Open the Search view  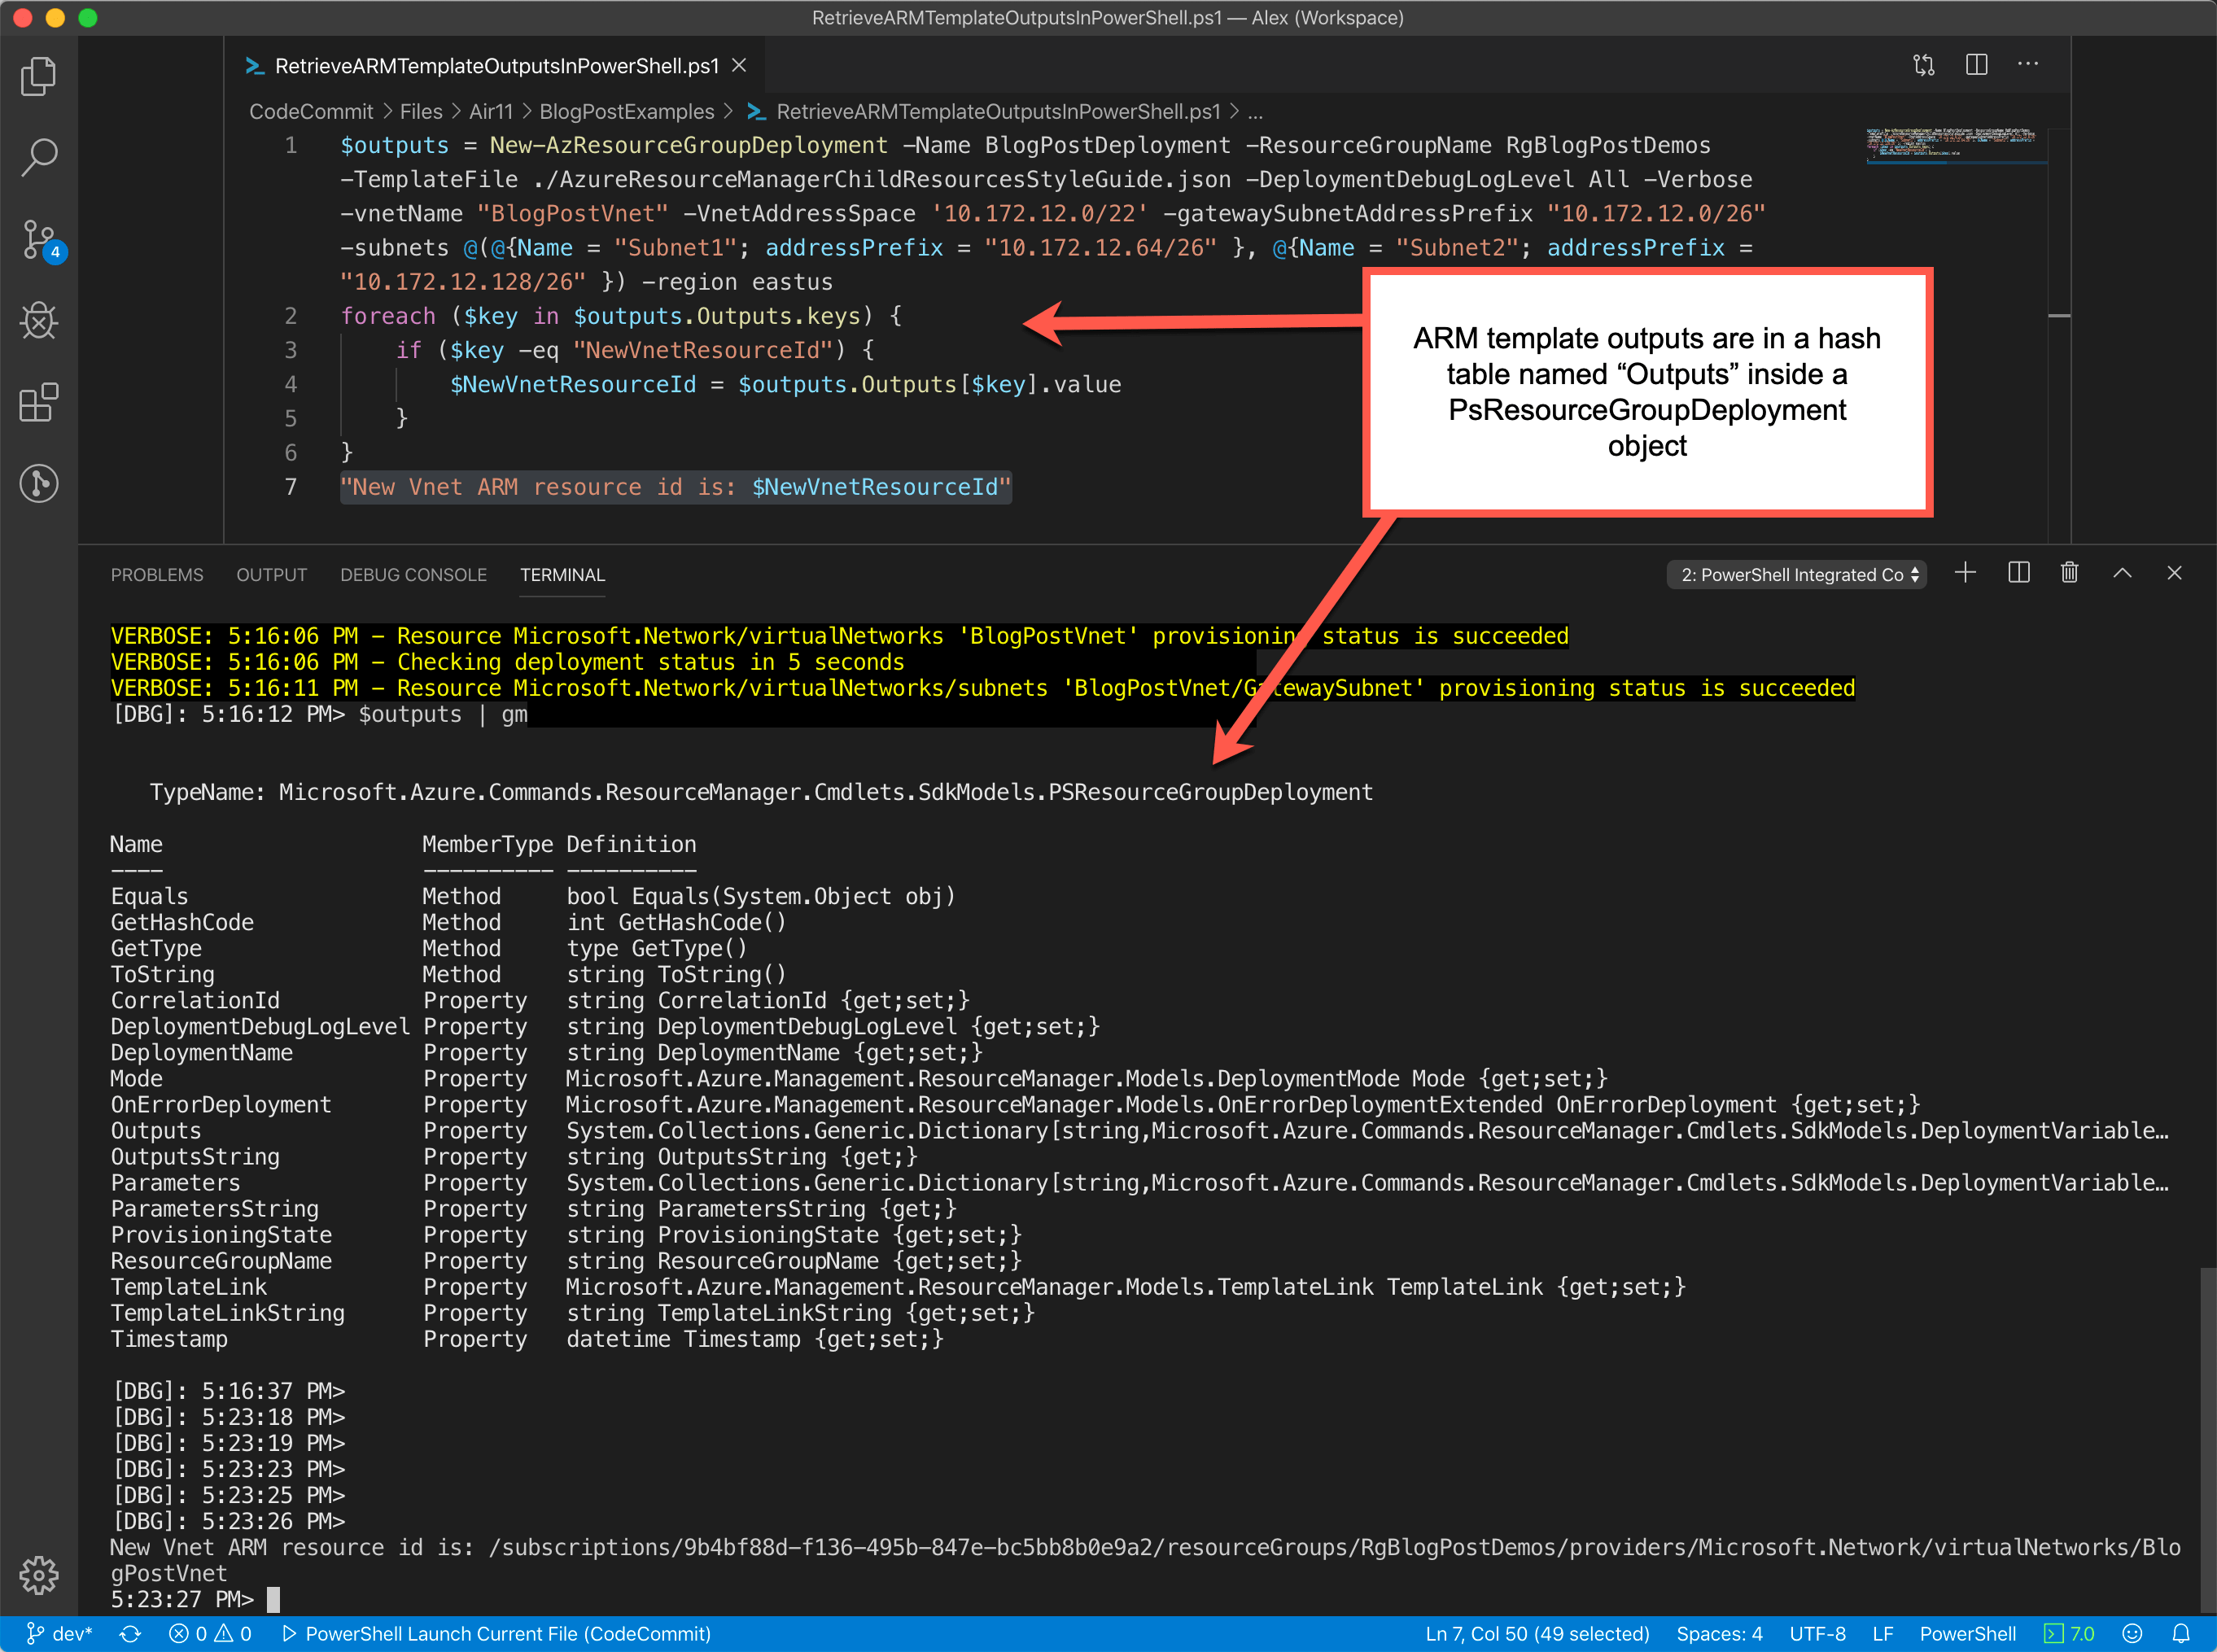point(39,157)
